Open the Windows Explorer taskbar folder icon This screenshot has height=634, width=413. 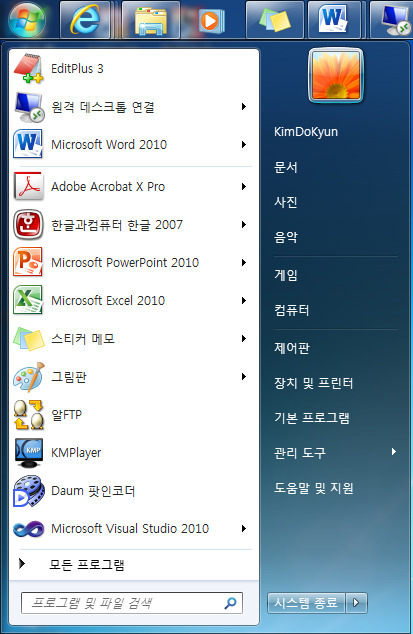point(150,20)
